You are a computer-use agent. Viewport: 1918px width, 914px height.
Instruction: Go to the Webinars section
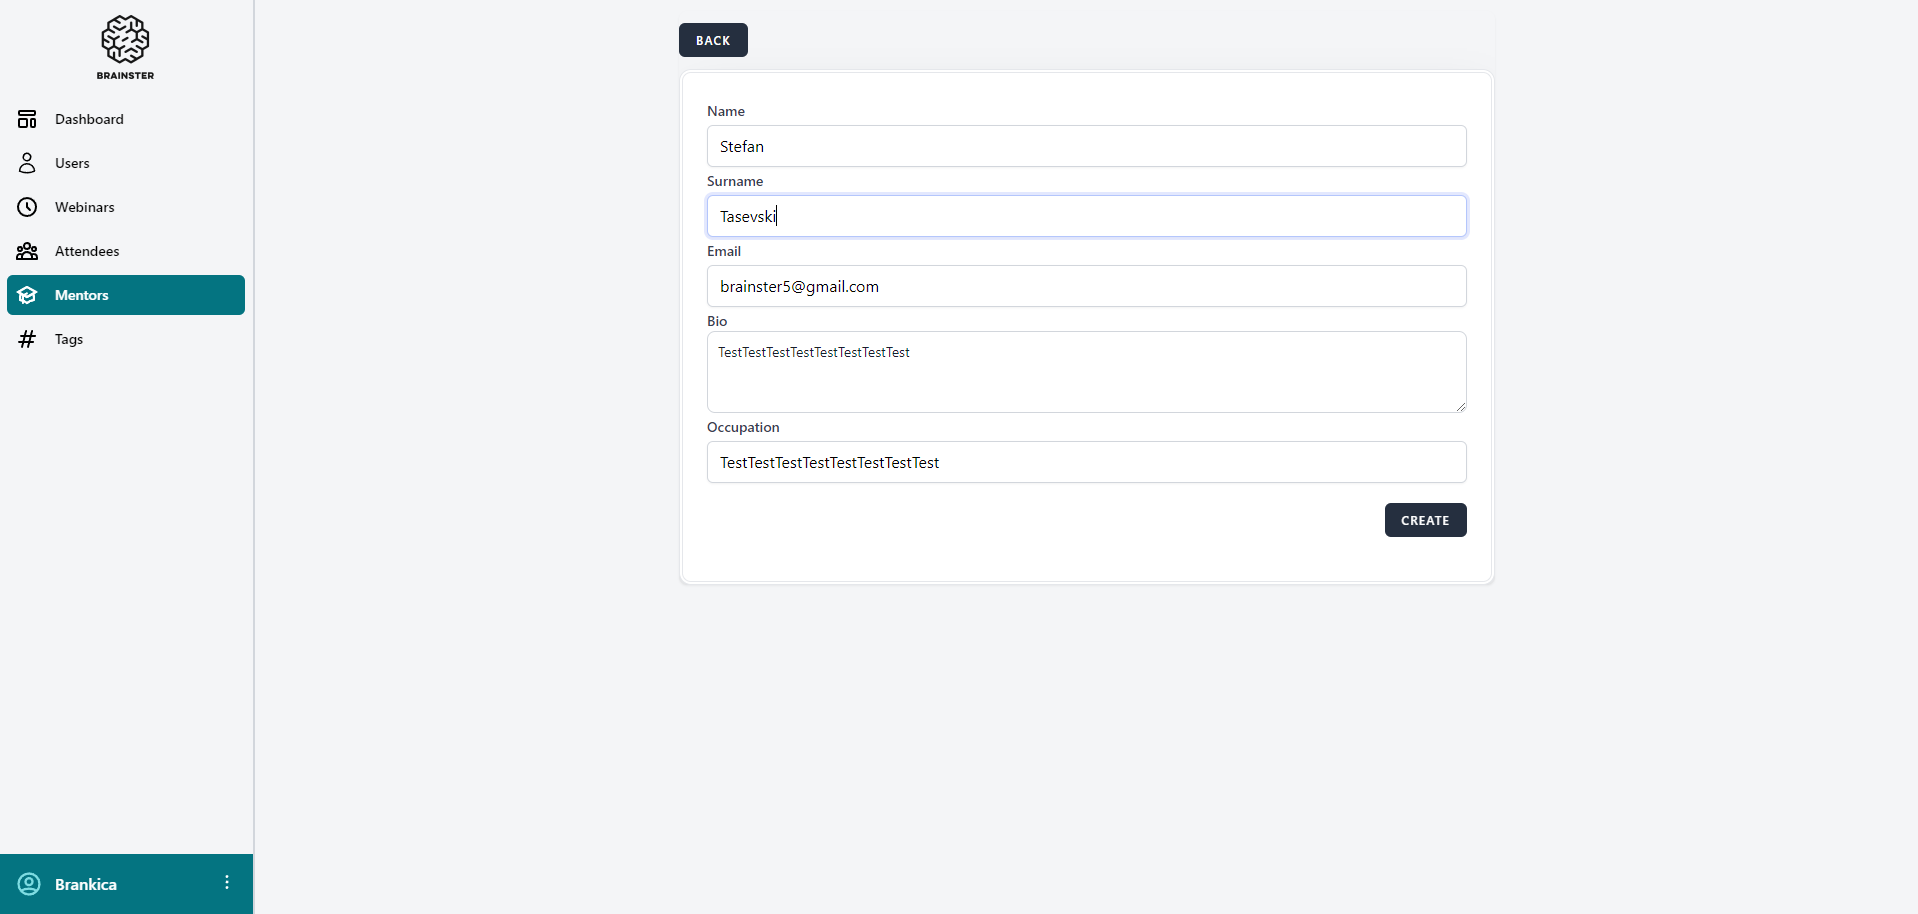coord(85,207)
